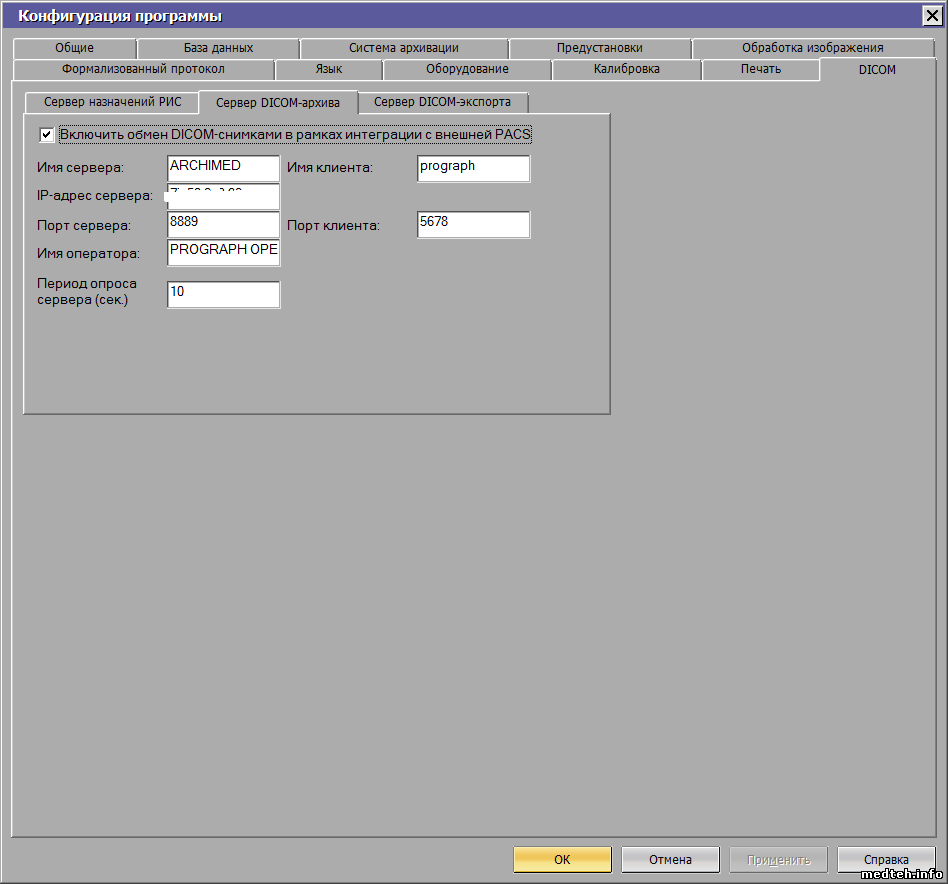Open the Общие tab
Screen dimensions: 948x884
point(75,48)
